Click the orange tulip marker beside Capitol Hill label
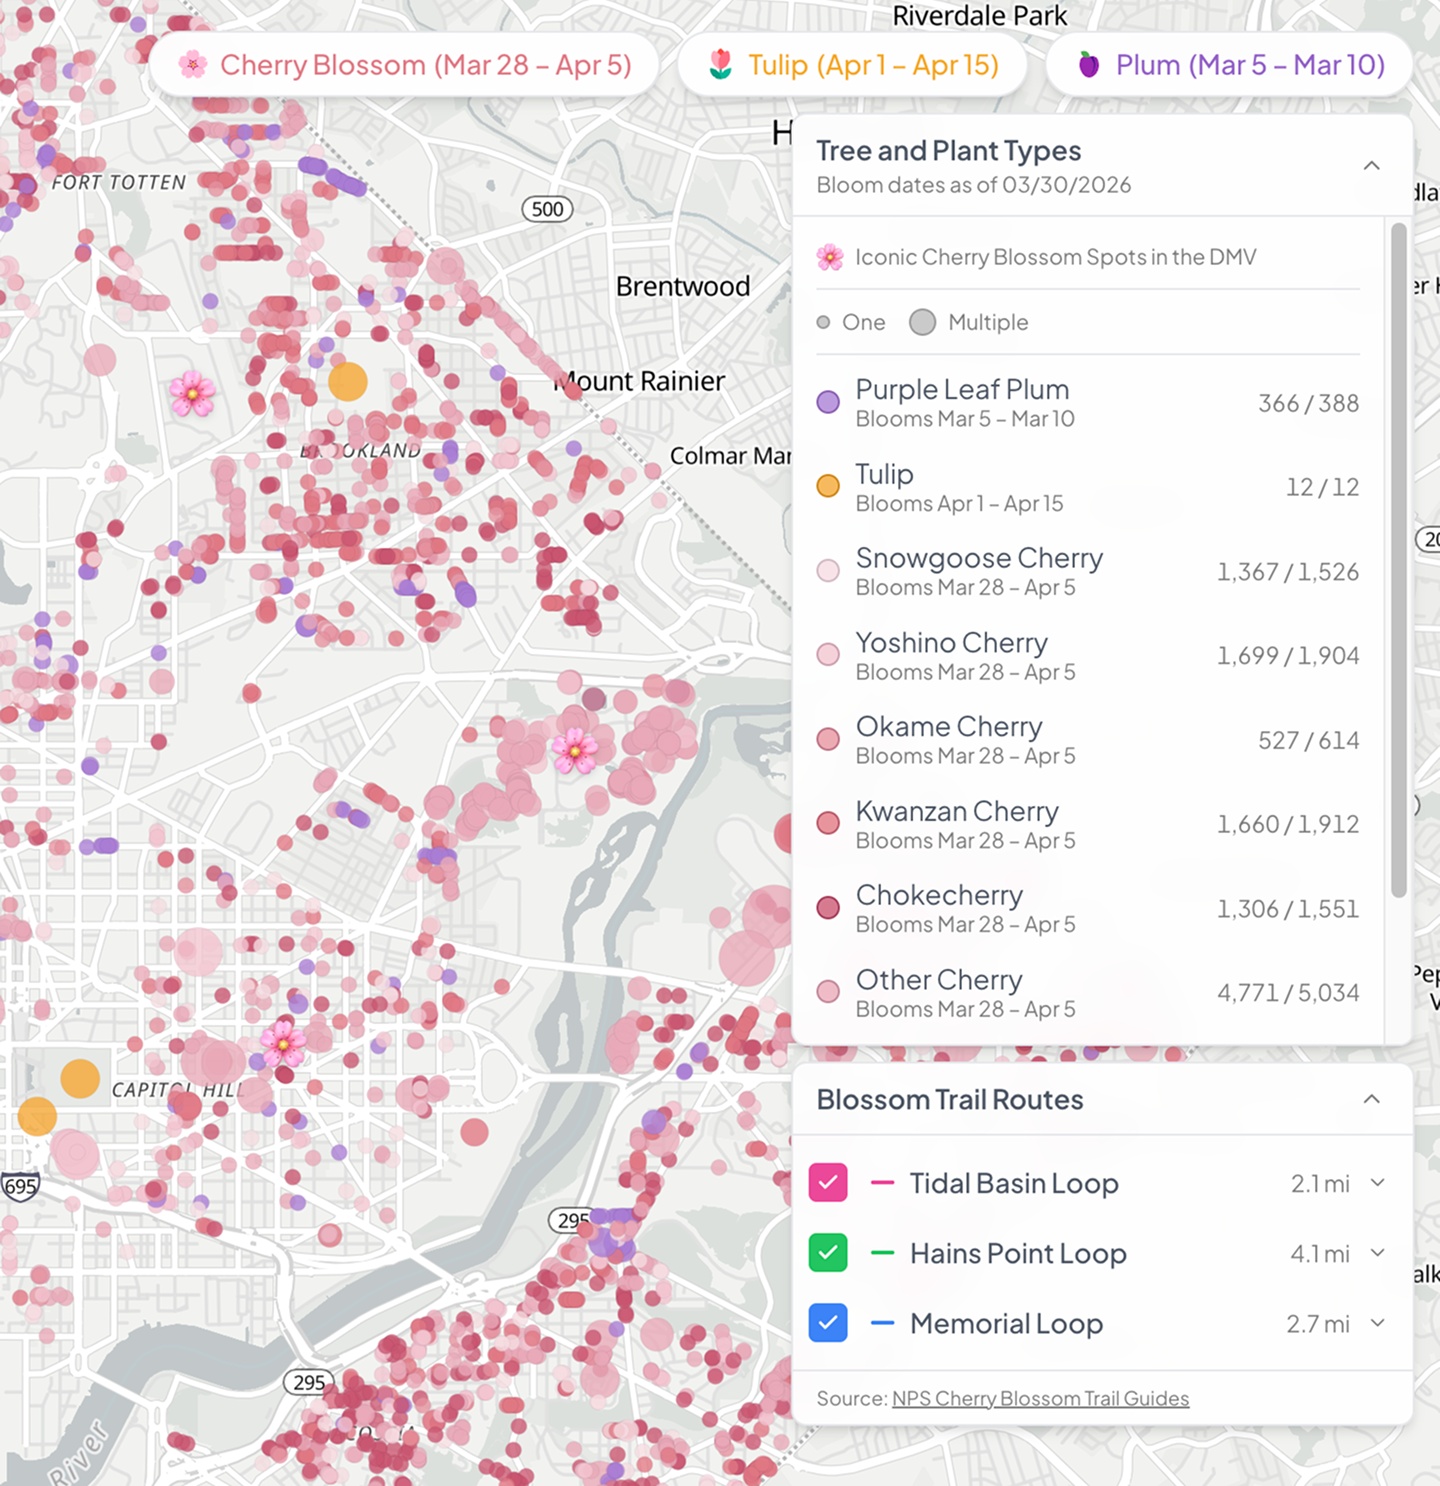 (x=80, y=1079)
